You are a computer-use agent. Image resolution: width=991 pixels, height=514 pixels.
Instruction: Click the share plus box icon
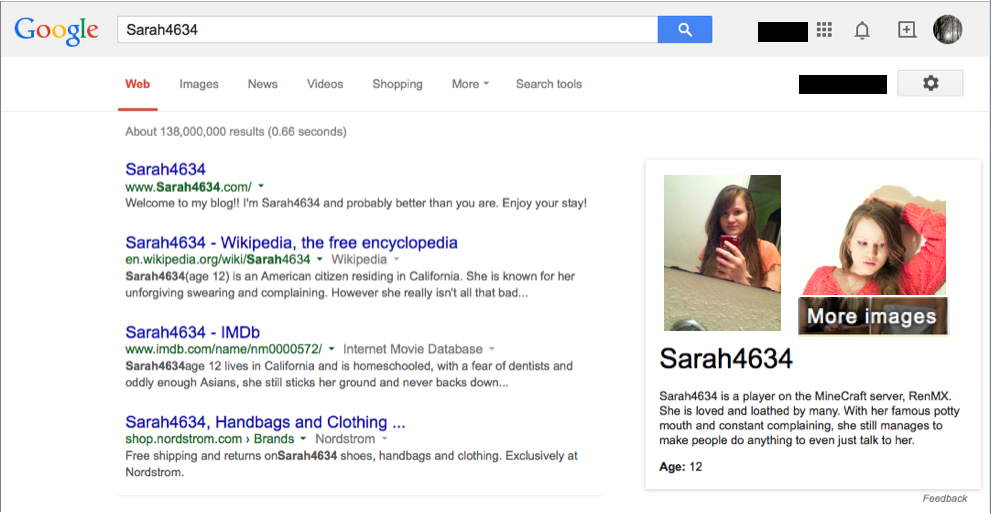(x=906, y=30)
